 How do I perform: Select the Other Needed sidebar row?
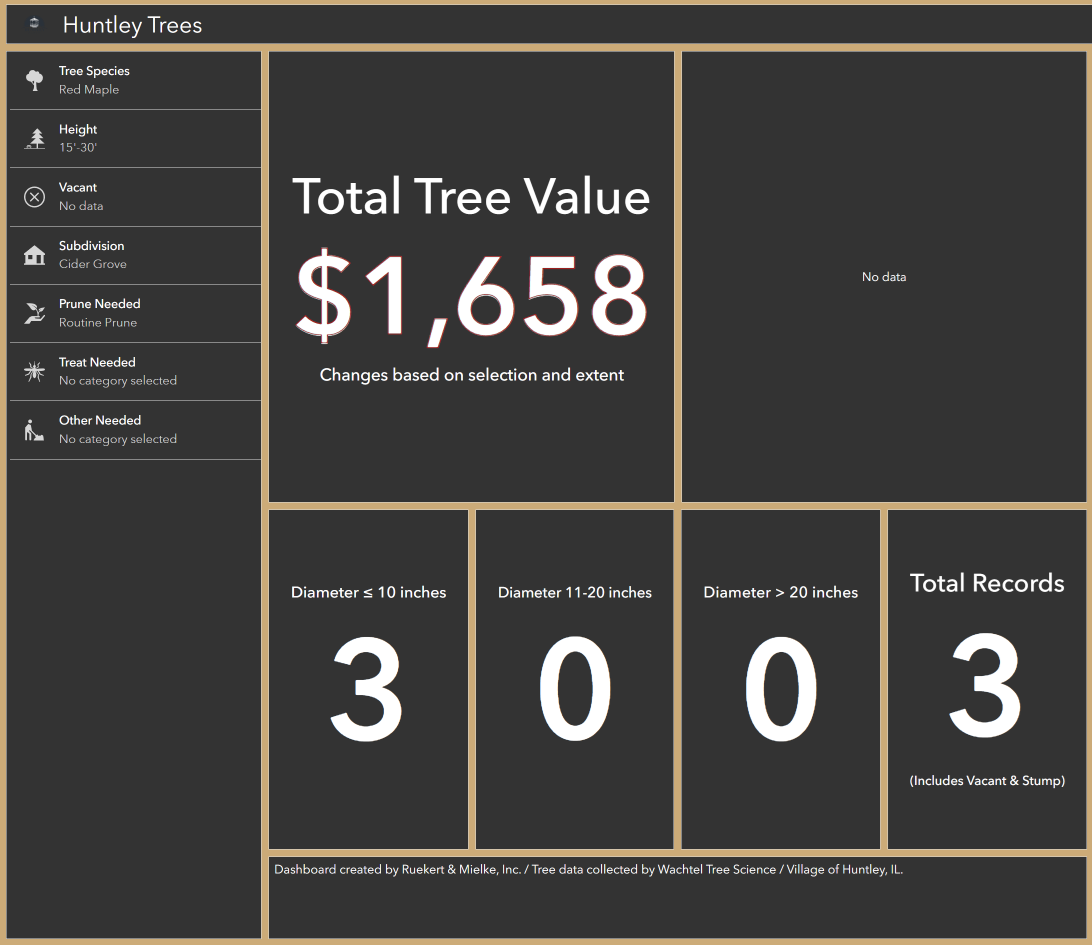[135, 430]
